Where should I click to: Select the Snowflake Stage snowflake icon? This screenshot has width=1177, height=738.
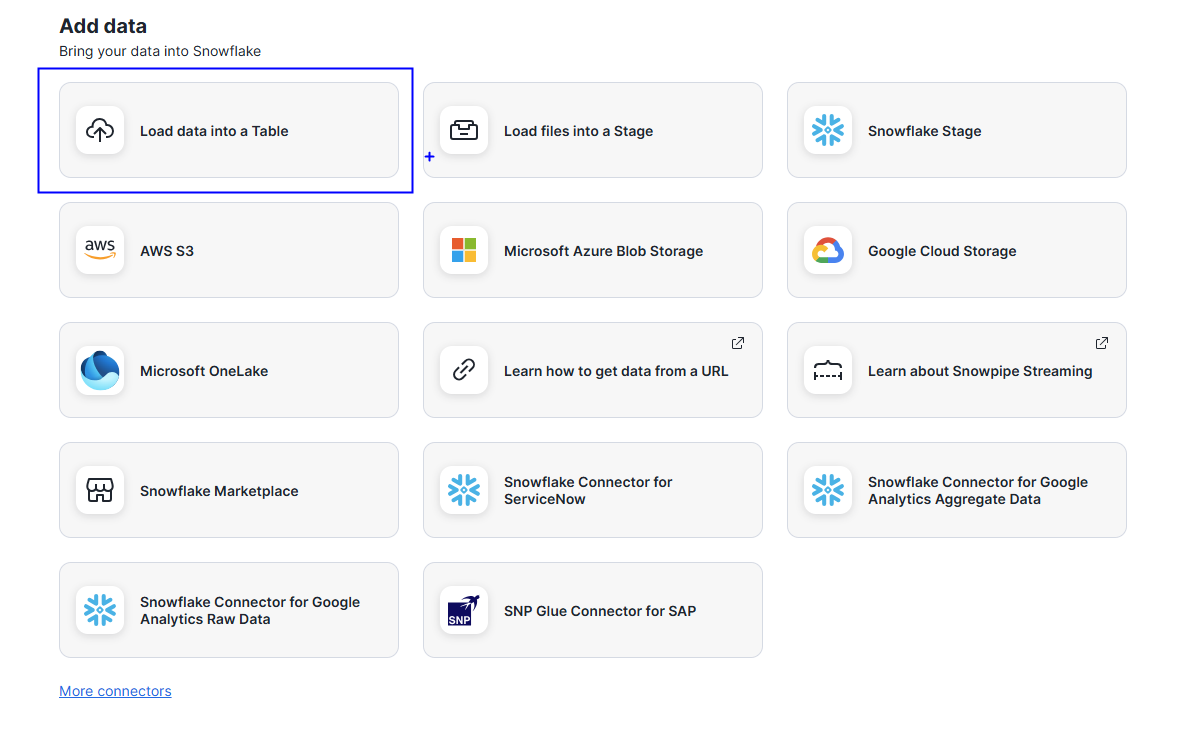pos(828,130)
